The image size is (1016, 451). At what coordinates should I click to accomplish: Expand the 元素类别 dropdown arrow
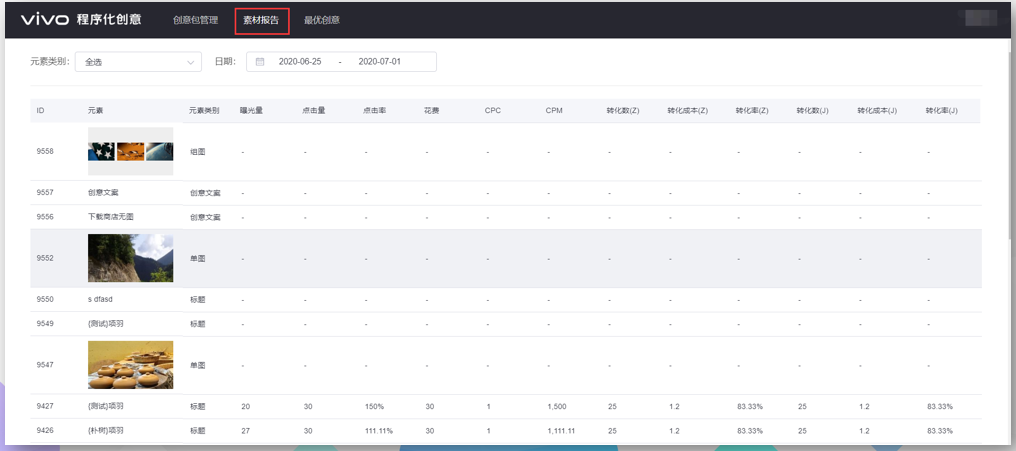(191, 62)
